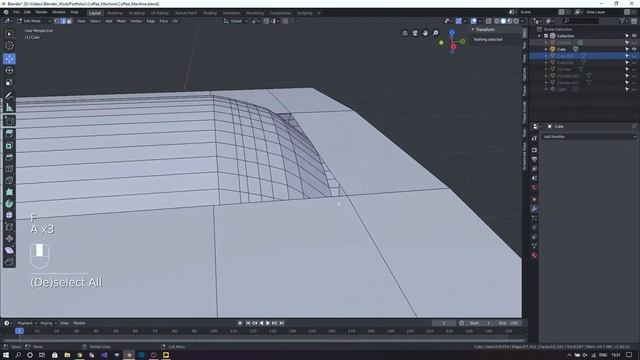Select the Inset Faces tool
The height and width of the screenshot is (360, 640).
[x=9, y=146]
